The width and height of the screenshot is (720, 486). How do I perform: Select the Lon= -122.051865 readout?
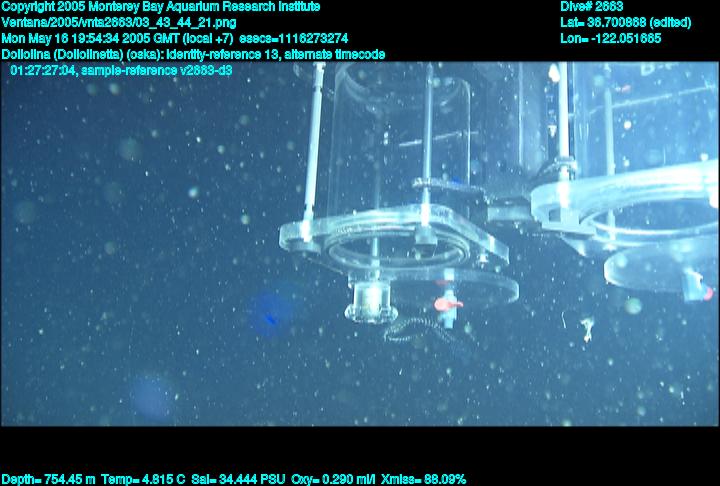611,38
